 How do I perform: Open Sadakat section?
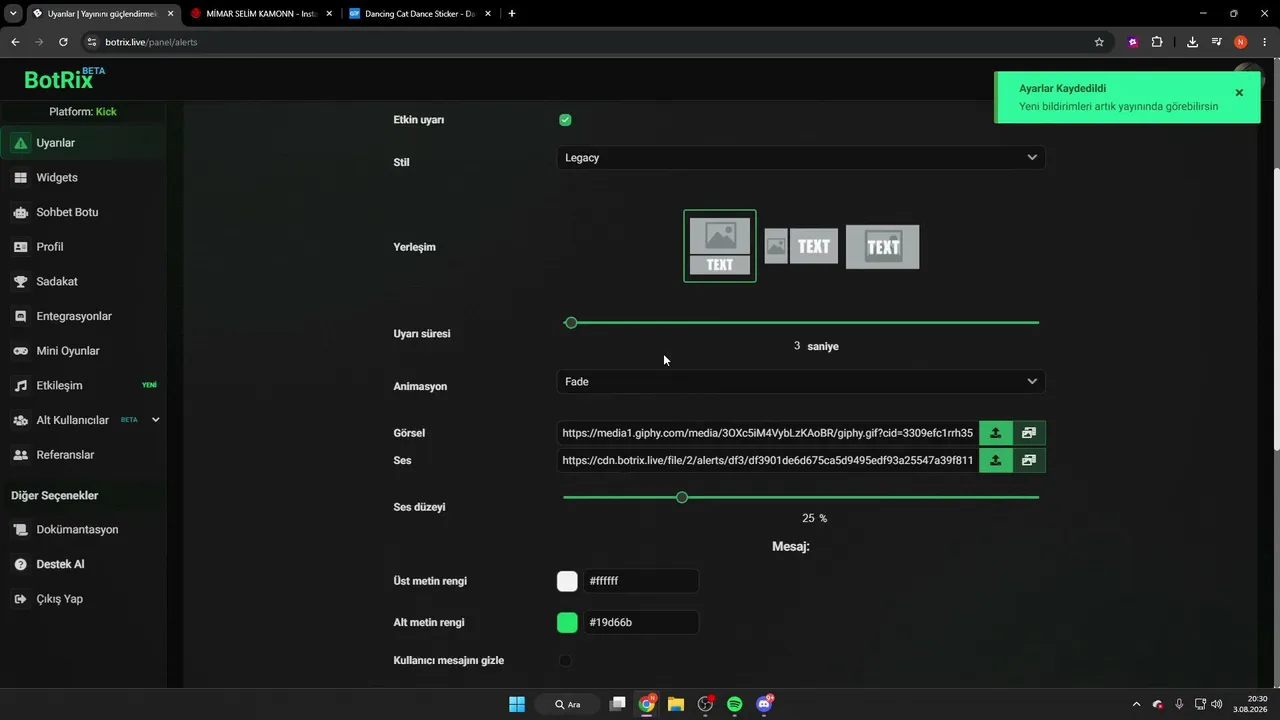[83, 282]
